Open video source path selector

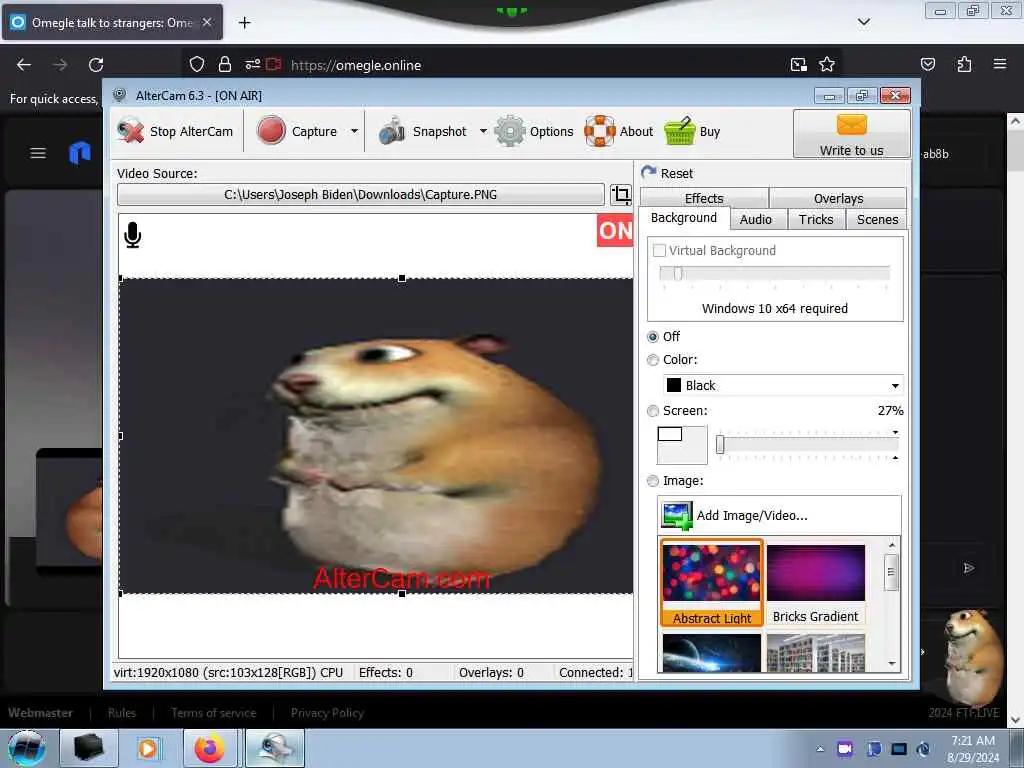tap(360, 195)
